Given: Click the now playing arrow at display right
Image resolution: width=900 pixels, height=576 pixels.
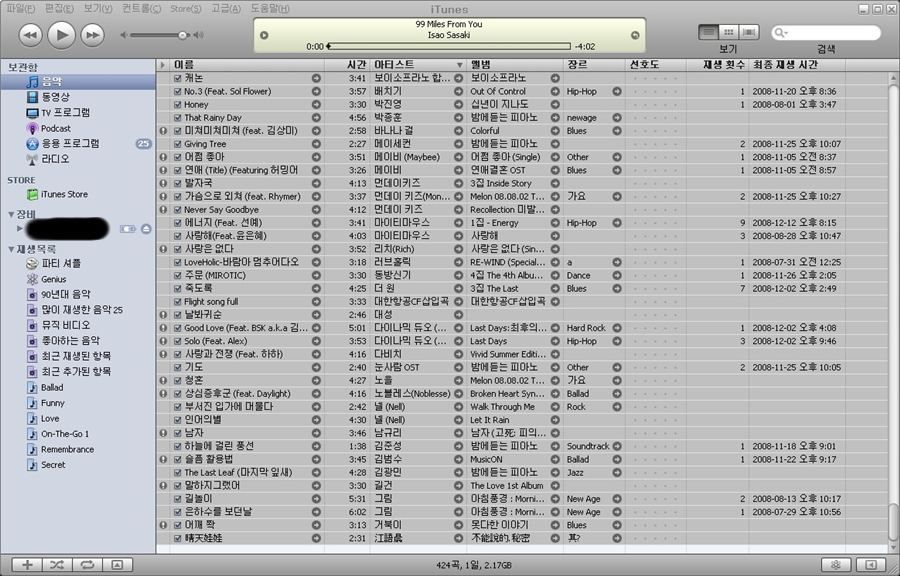Looking at the screenshot, I should tap(635, 35).
